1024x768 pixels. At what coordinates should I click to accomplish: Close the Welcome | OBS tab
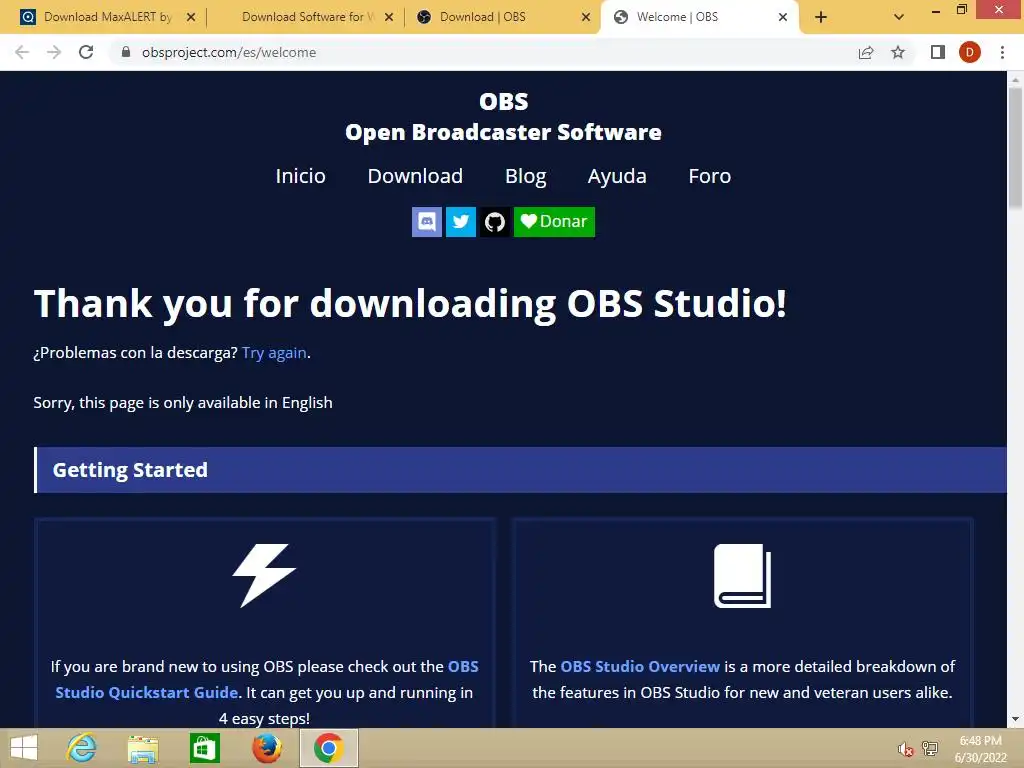coord(783,17)
